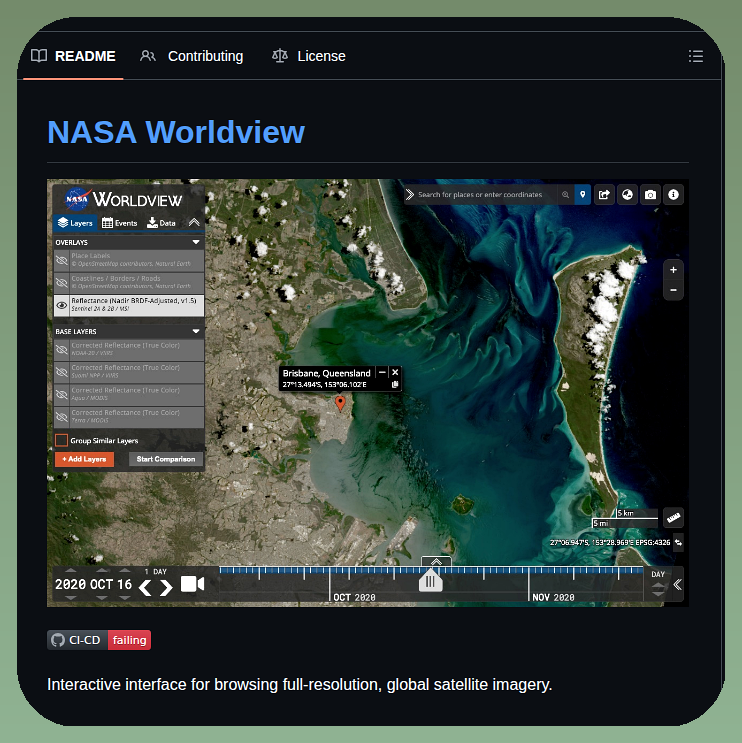742x743 pixels.
Task: Open the share link icon
Action: [604, 195]
